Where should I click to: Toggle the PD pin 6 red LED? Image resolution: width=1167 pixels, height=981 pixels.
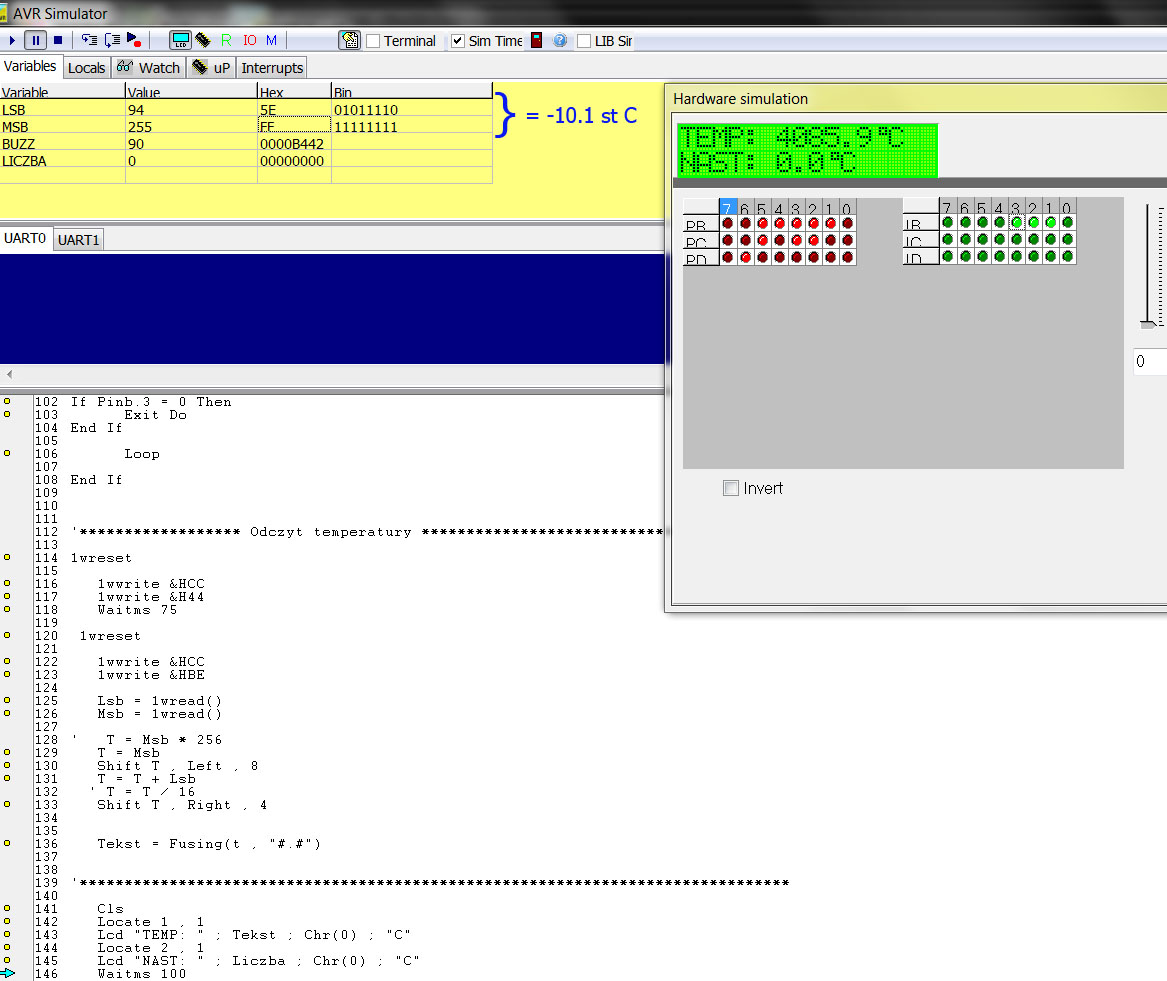coord(745,258)
